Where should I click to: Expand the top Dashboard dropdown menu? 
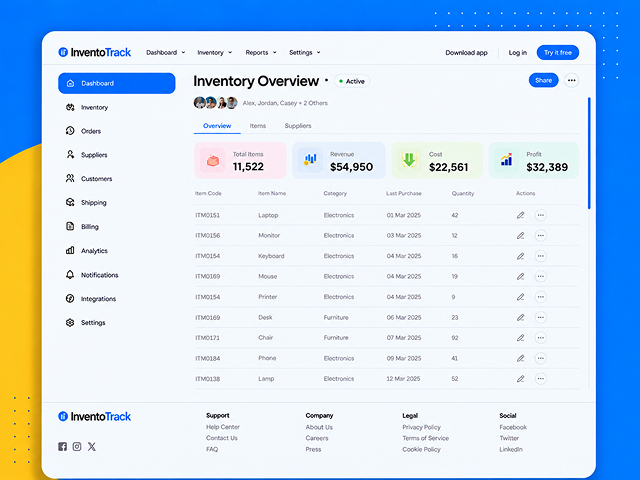click(166, 52)
